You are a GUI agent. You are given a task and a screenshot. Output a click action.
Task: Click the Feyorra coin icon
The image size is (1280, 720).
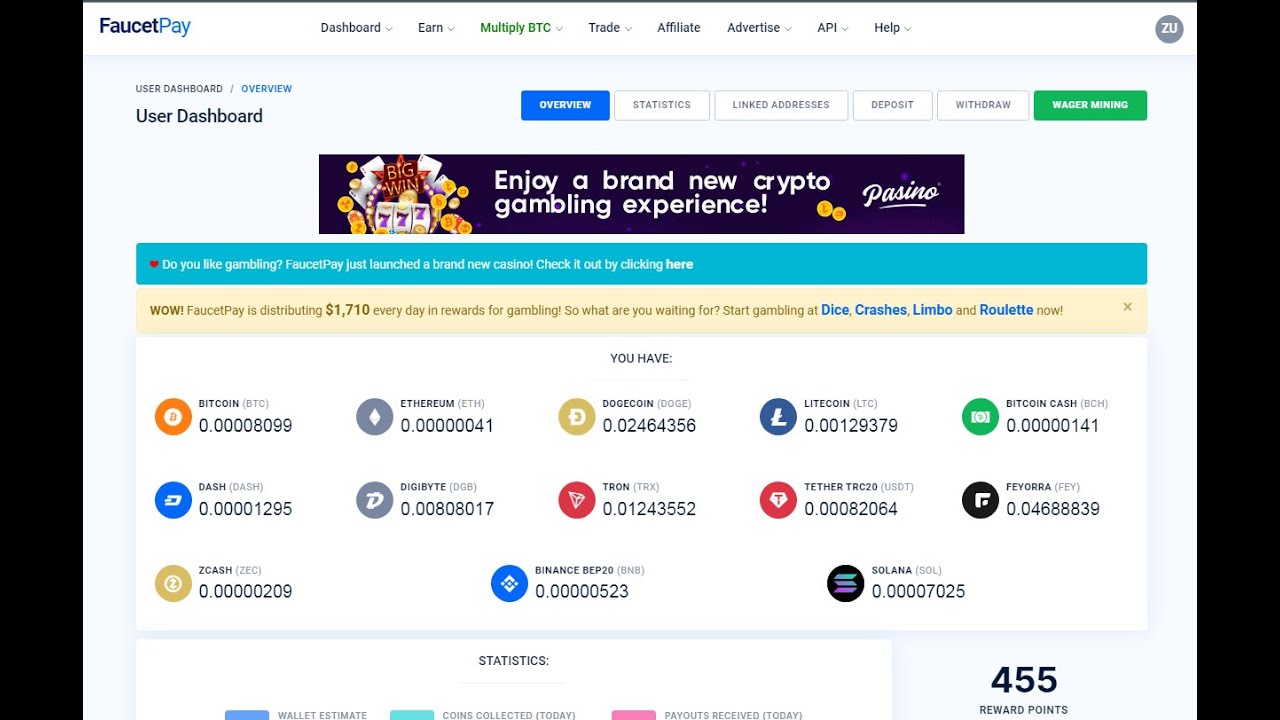click(980, 500)
